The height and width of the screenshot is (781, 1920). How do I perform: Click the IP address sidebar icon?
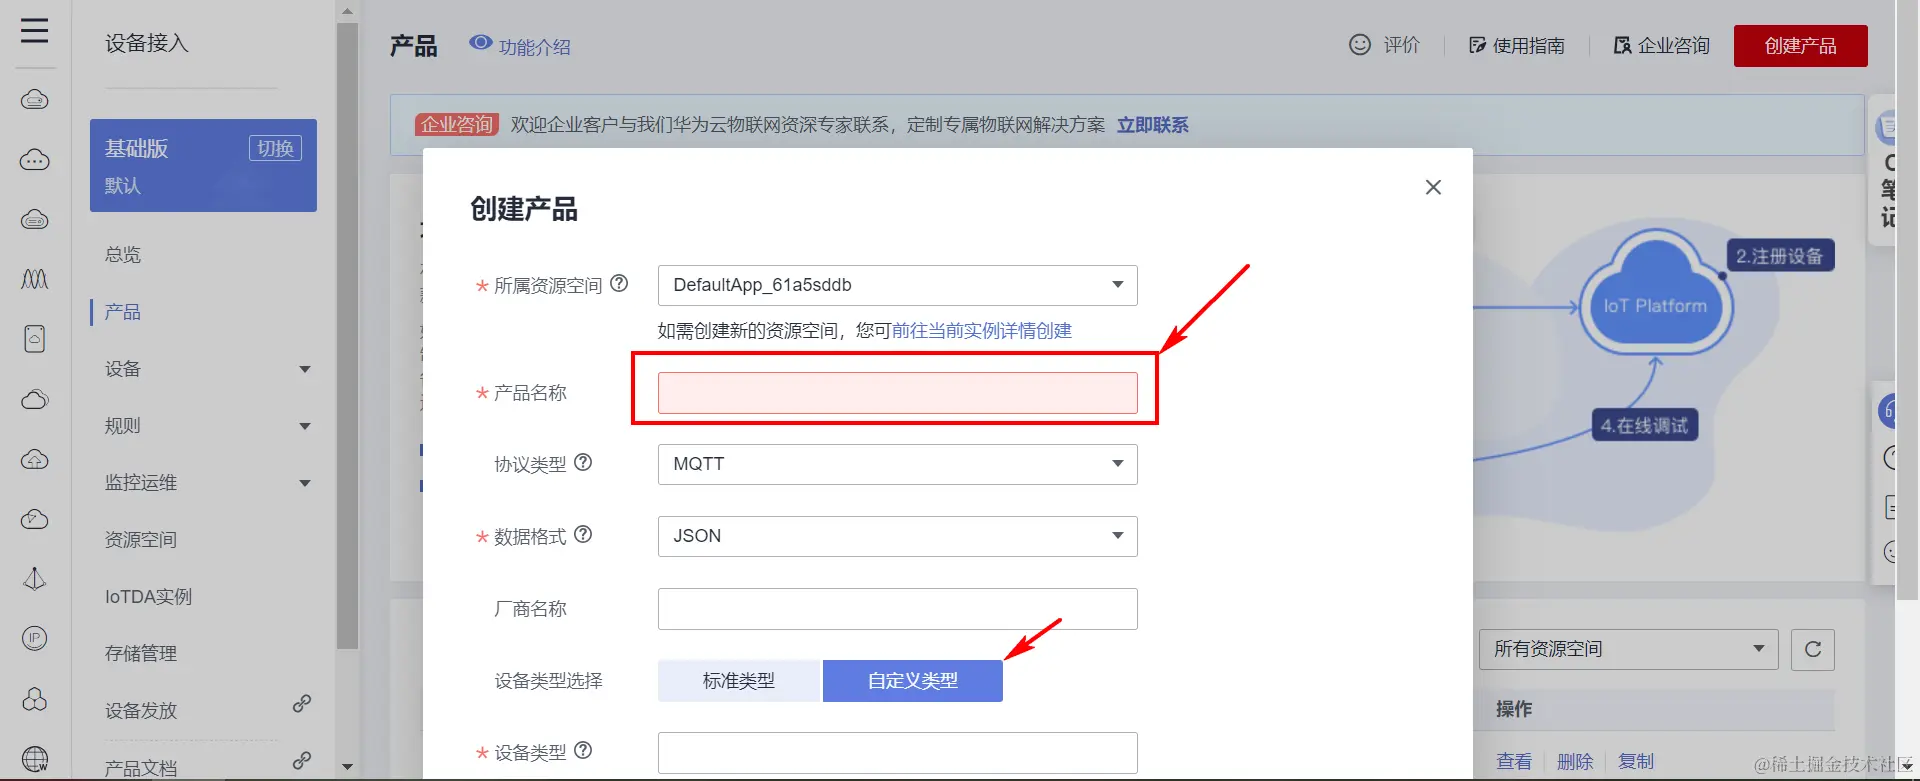[35, 638]
